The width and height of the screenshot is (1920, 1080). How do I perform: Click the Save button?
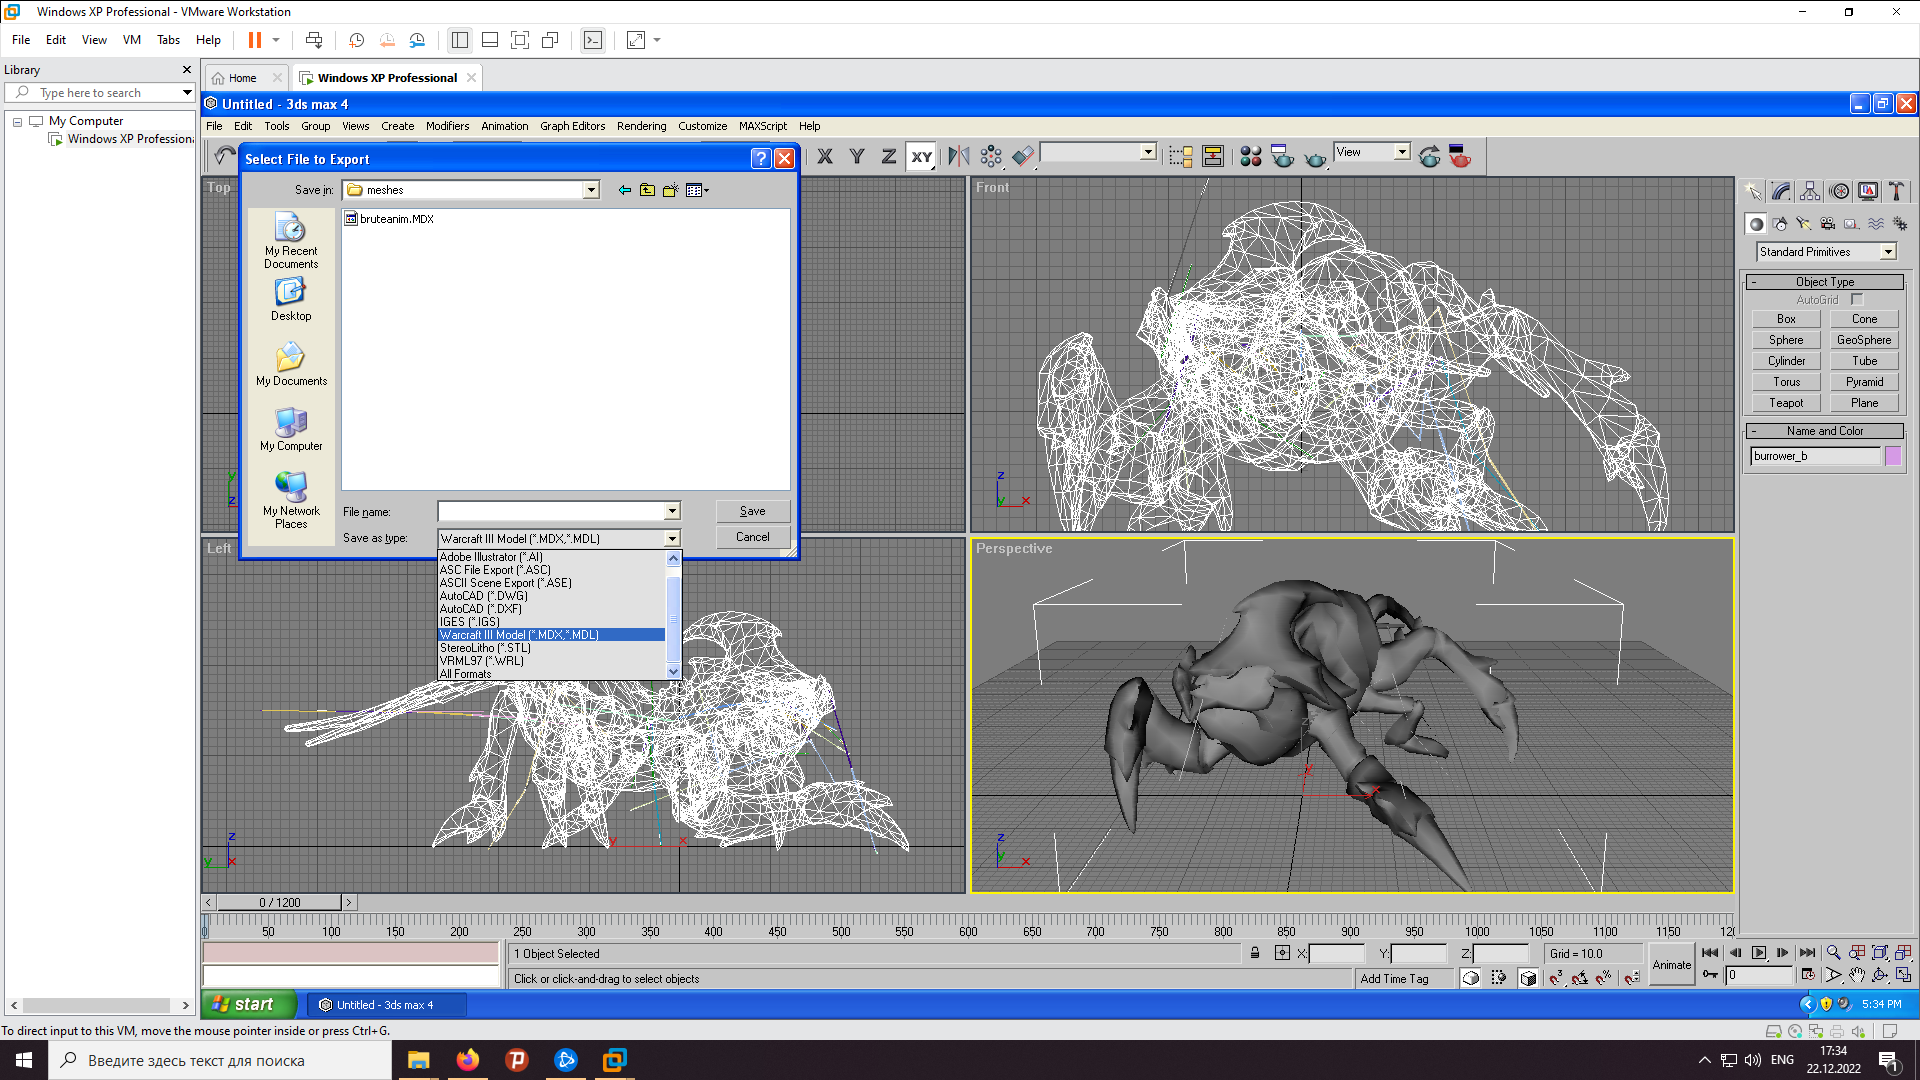click(753, 511)
